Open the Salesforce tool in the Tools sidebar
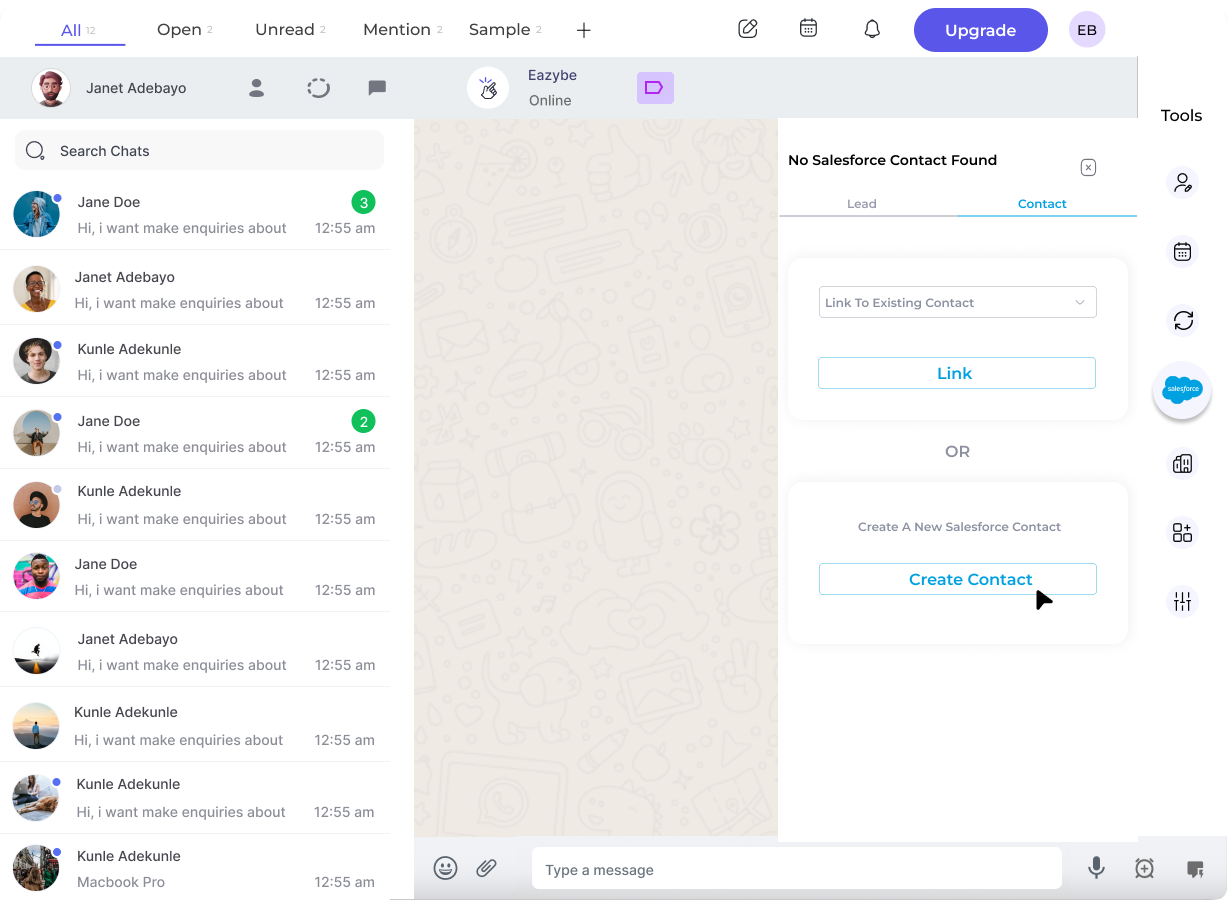Viewport: 1227px width, 900px height. pyautogui.click(x=1182, y=390)
